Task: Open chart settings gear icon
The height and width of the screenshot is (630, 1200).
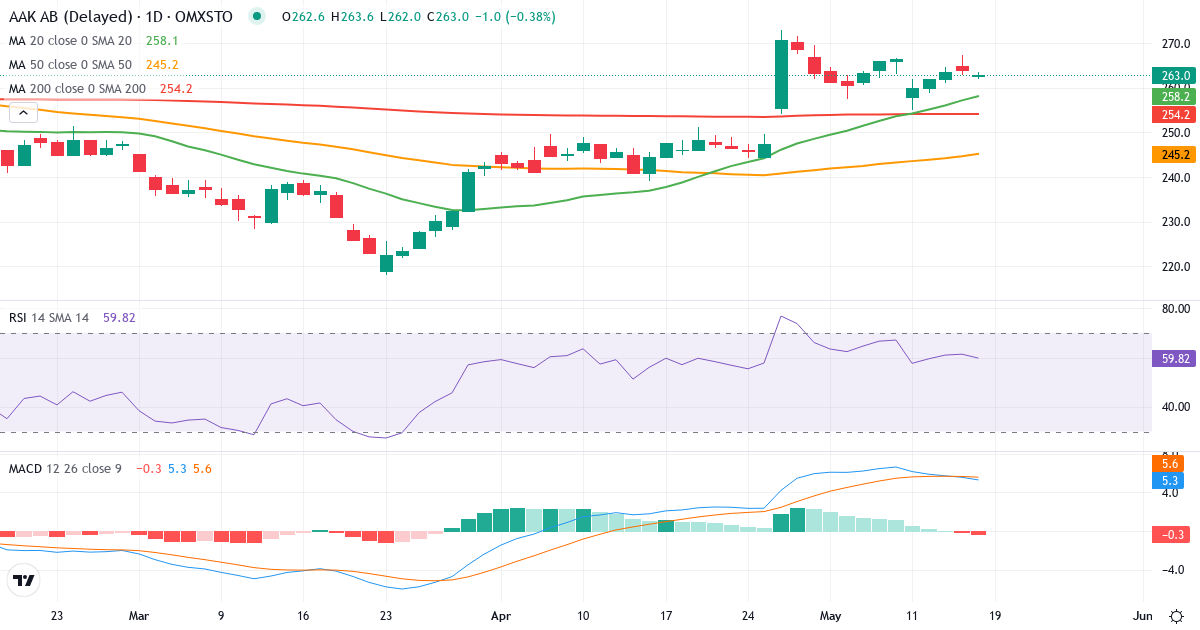Action: point(1177,615)
